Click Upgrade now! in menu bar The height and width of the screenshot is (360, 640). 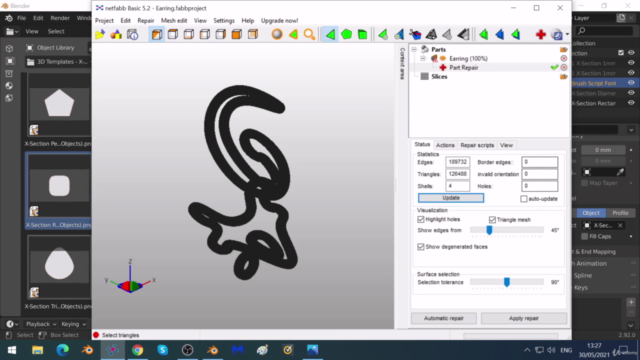280,20
